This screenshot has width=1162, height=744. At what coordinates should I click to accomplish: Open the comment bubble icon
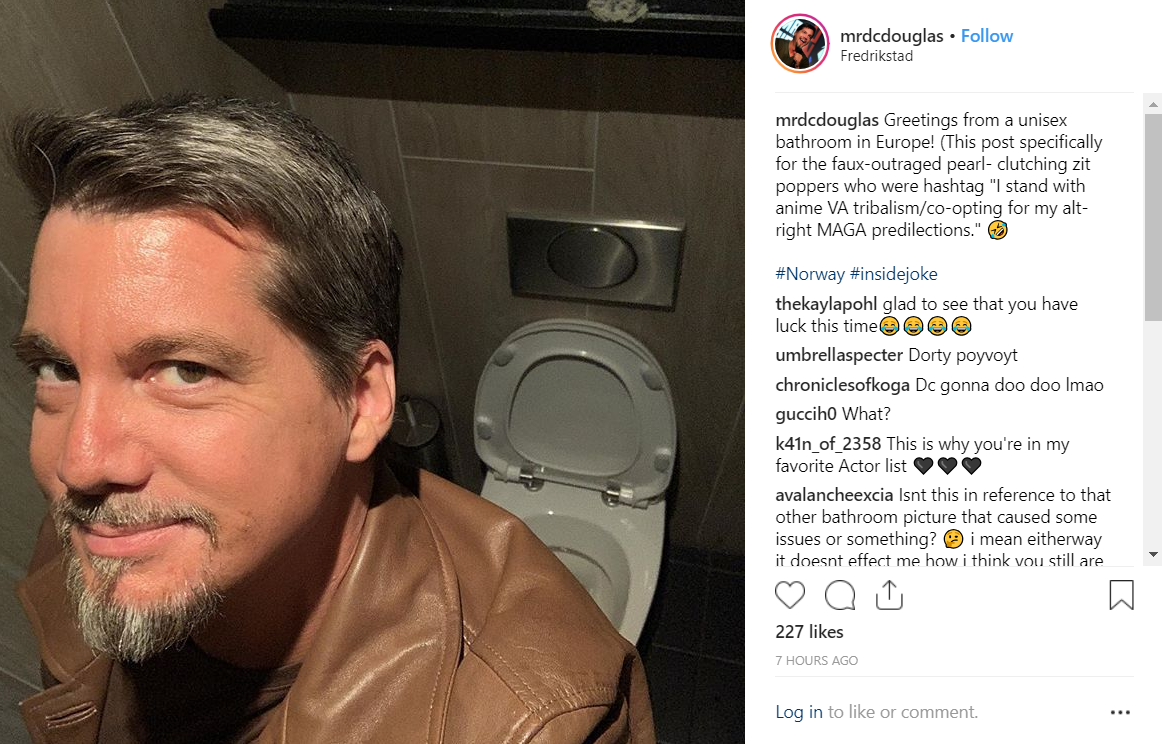coord(840,595)
